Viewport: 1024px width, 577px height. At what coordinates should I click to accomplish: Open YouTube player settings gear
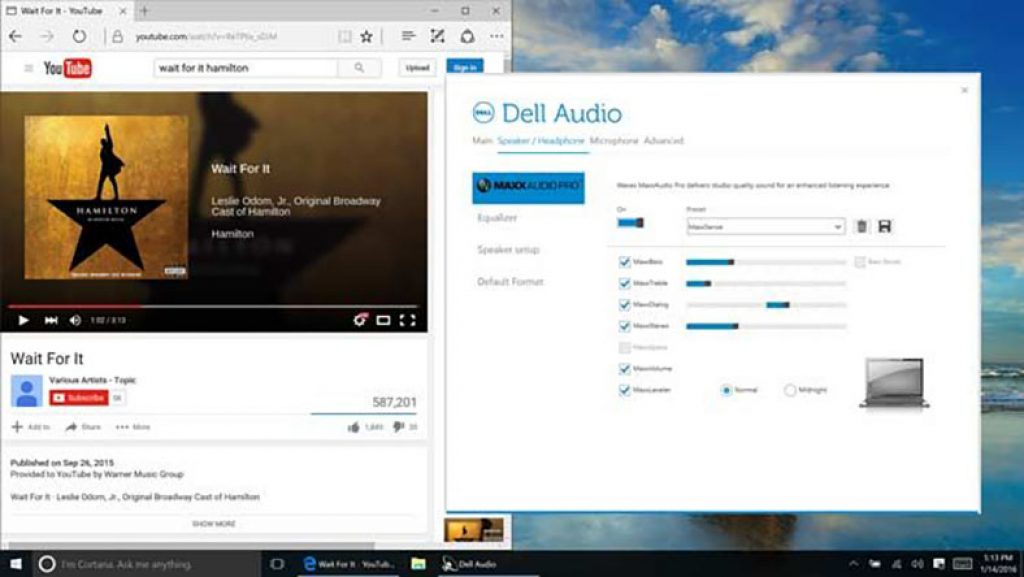(x=360, y=320)
